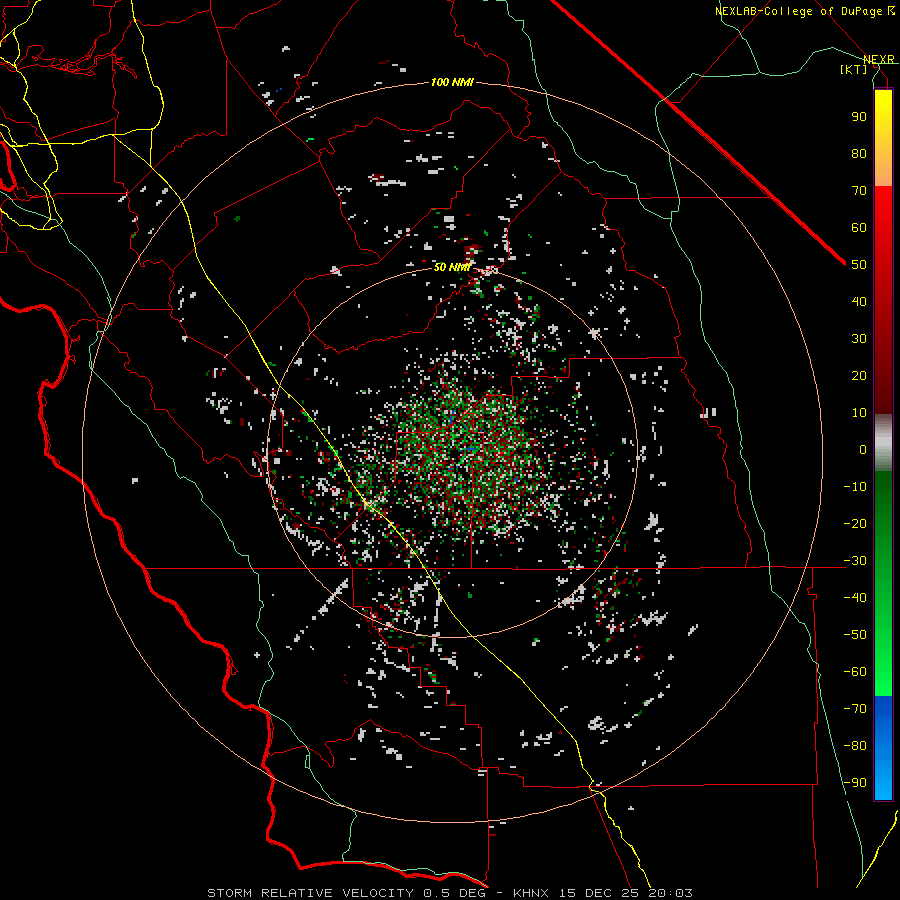
Task: Click the 50 label on velocity scale
Action: click(x=859, y=265)
